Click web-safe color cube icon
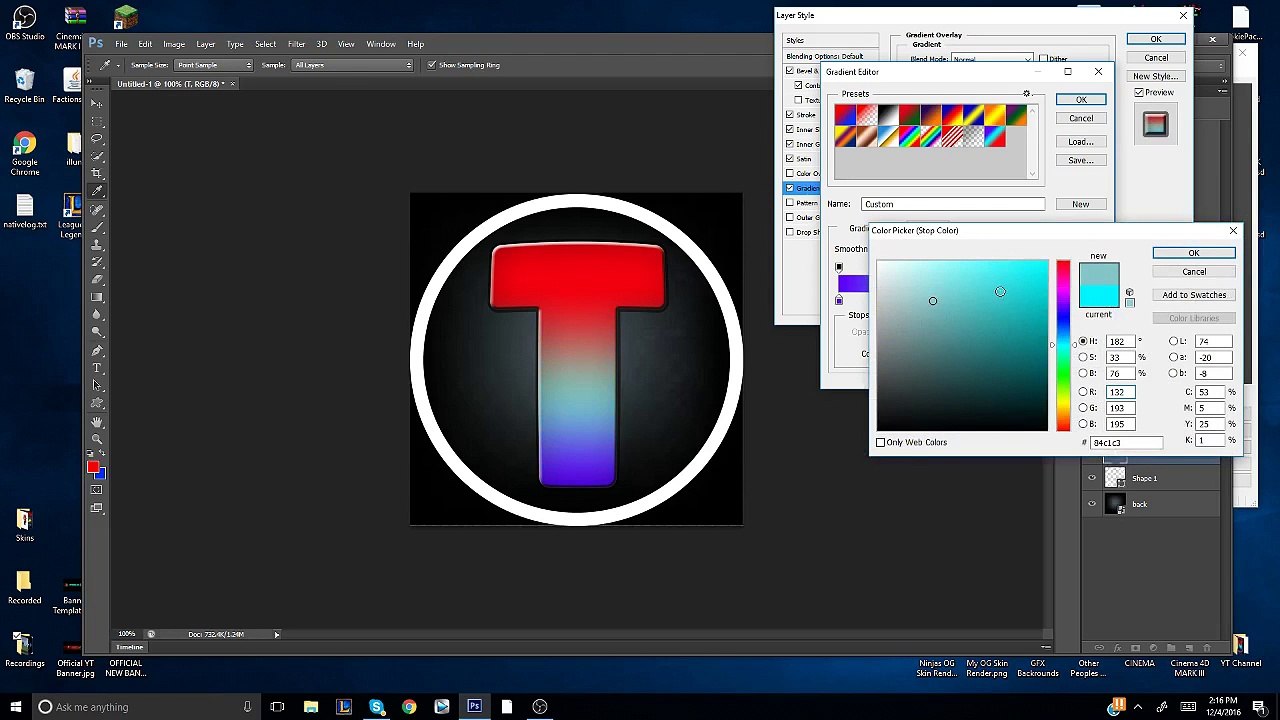Image resolution: width=1280 pixels, height=720 pixels. coord(1130,292)
